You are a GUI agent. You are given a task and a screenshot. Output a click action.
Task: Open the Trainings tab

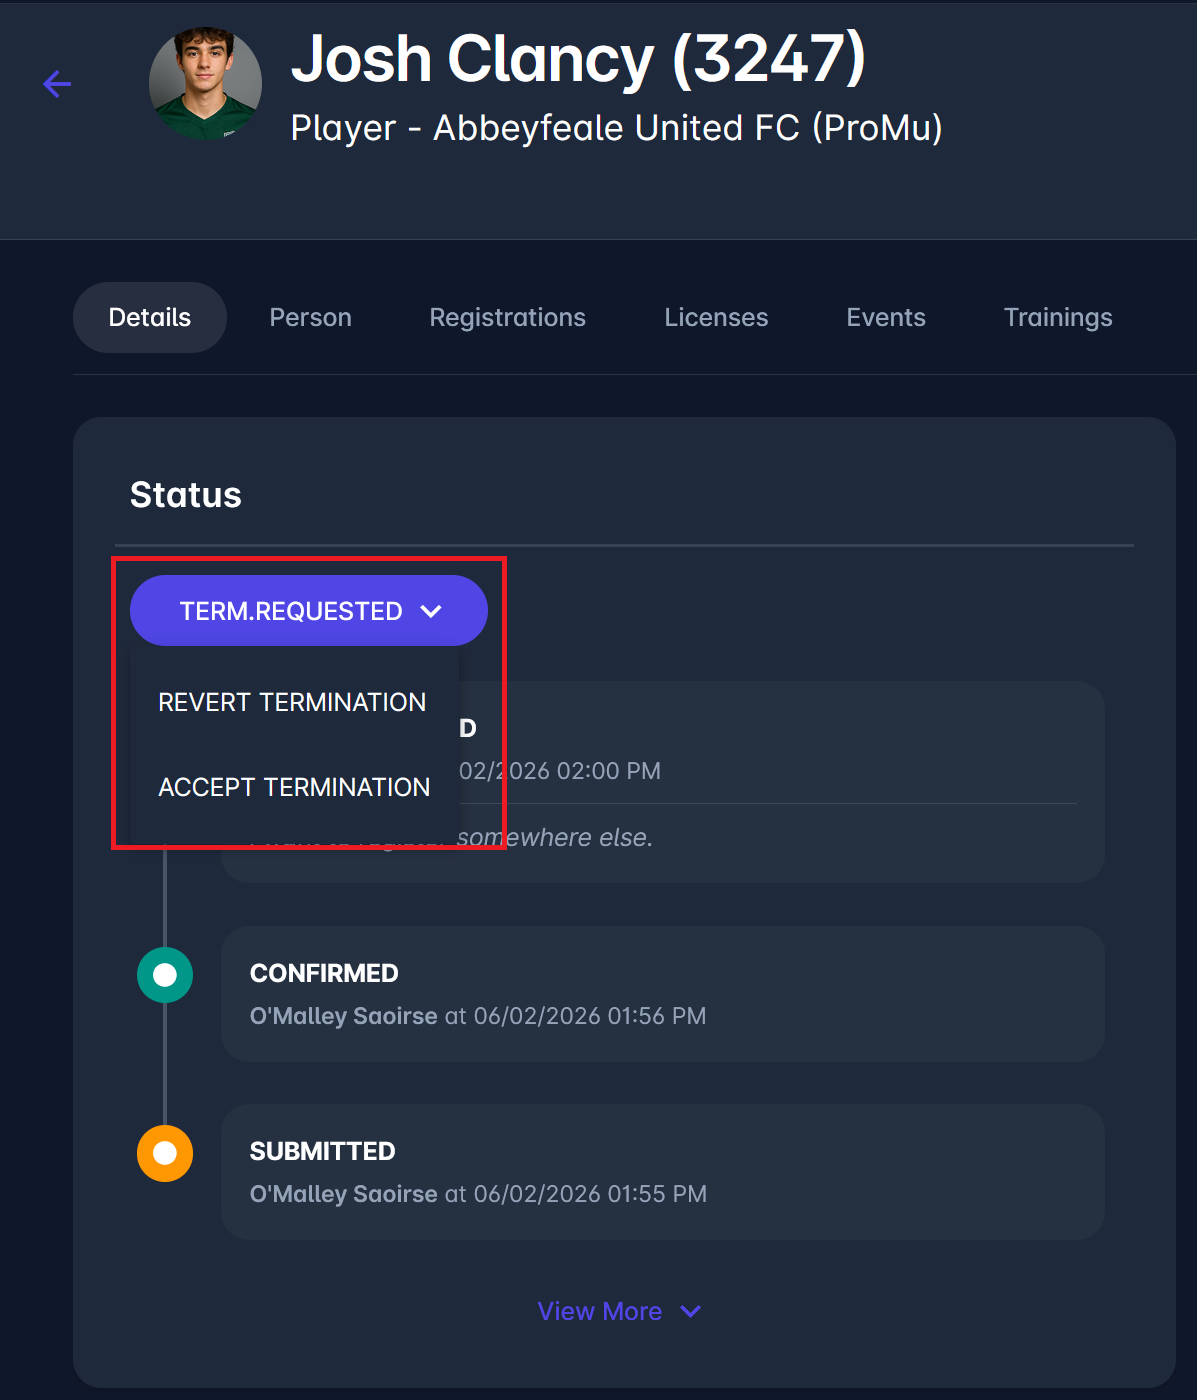pyautogui.click(x=1057, y=317)
